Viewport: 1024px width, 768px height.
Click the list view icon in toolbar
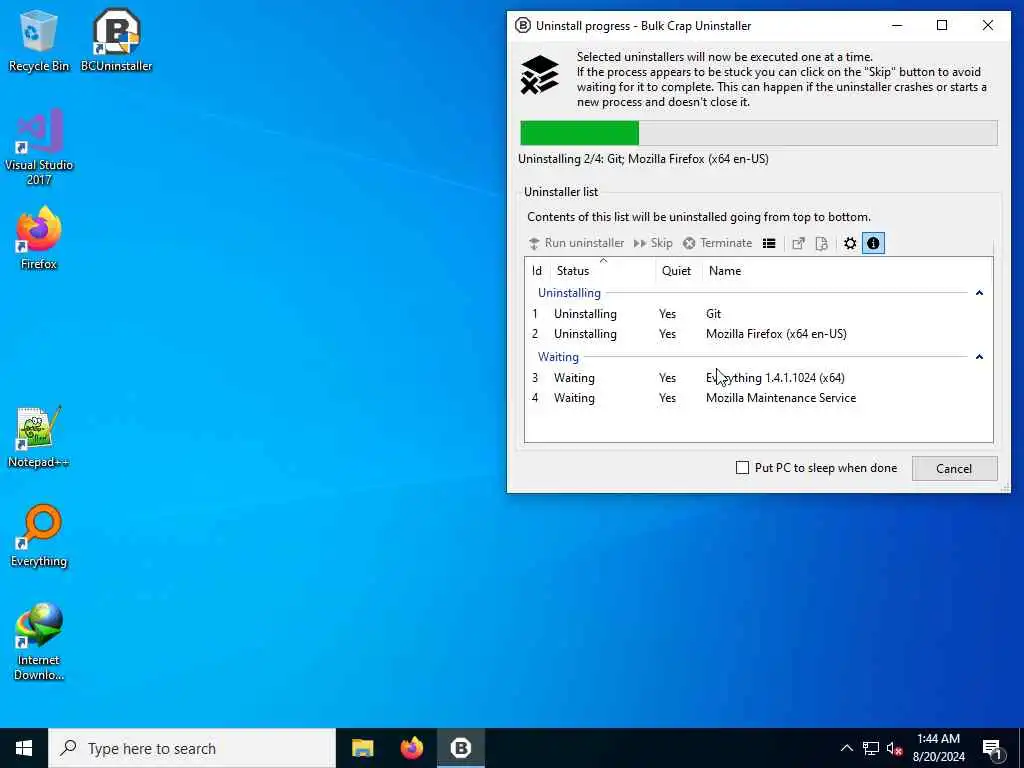click(769, 244)
